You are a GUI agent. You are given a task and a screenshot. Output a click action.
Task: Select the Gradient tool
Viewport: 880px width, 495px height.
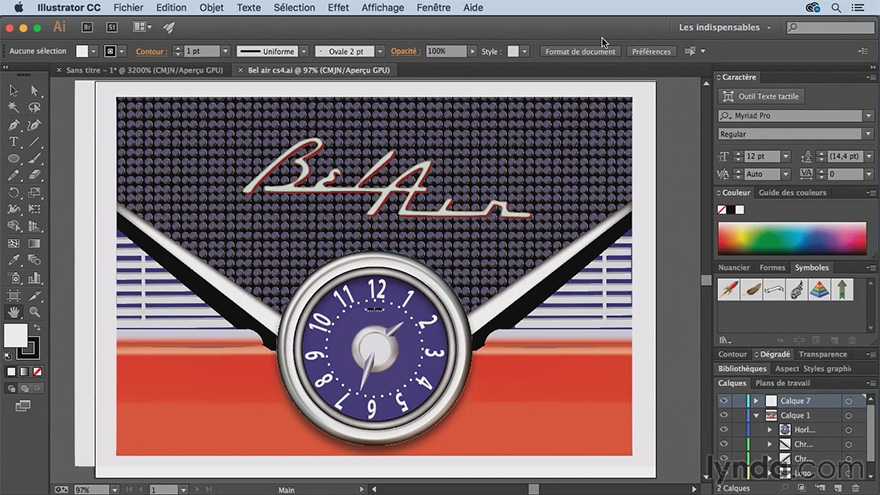tap(34, 244)
